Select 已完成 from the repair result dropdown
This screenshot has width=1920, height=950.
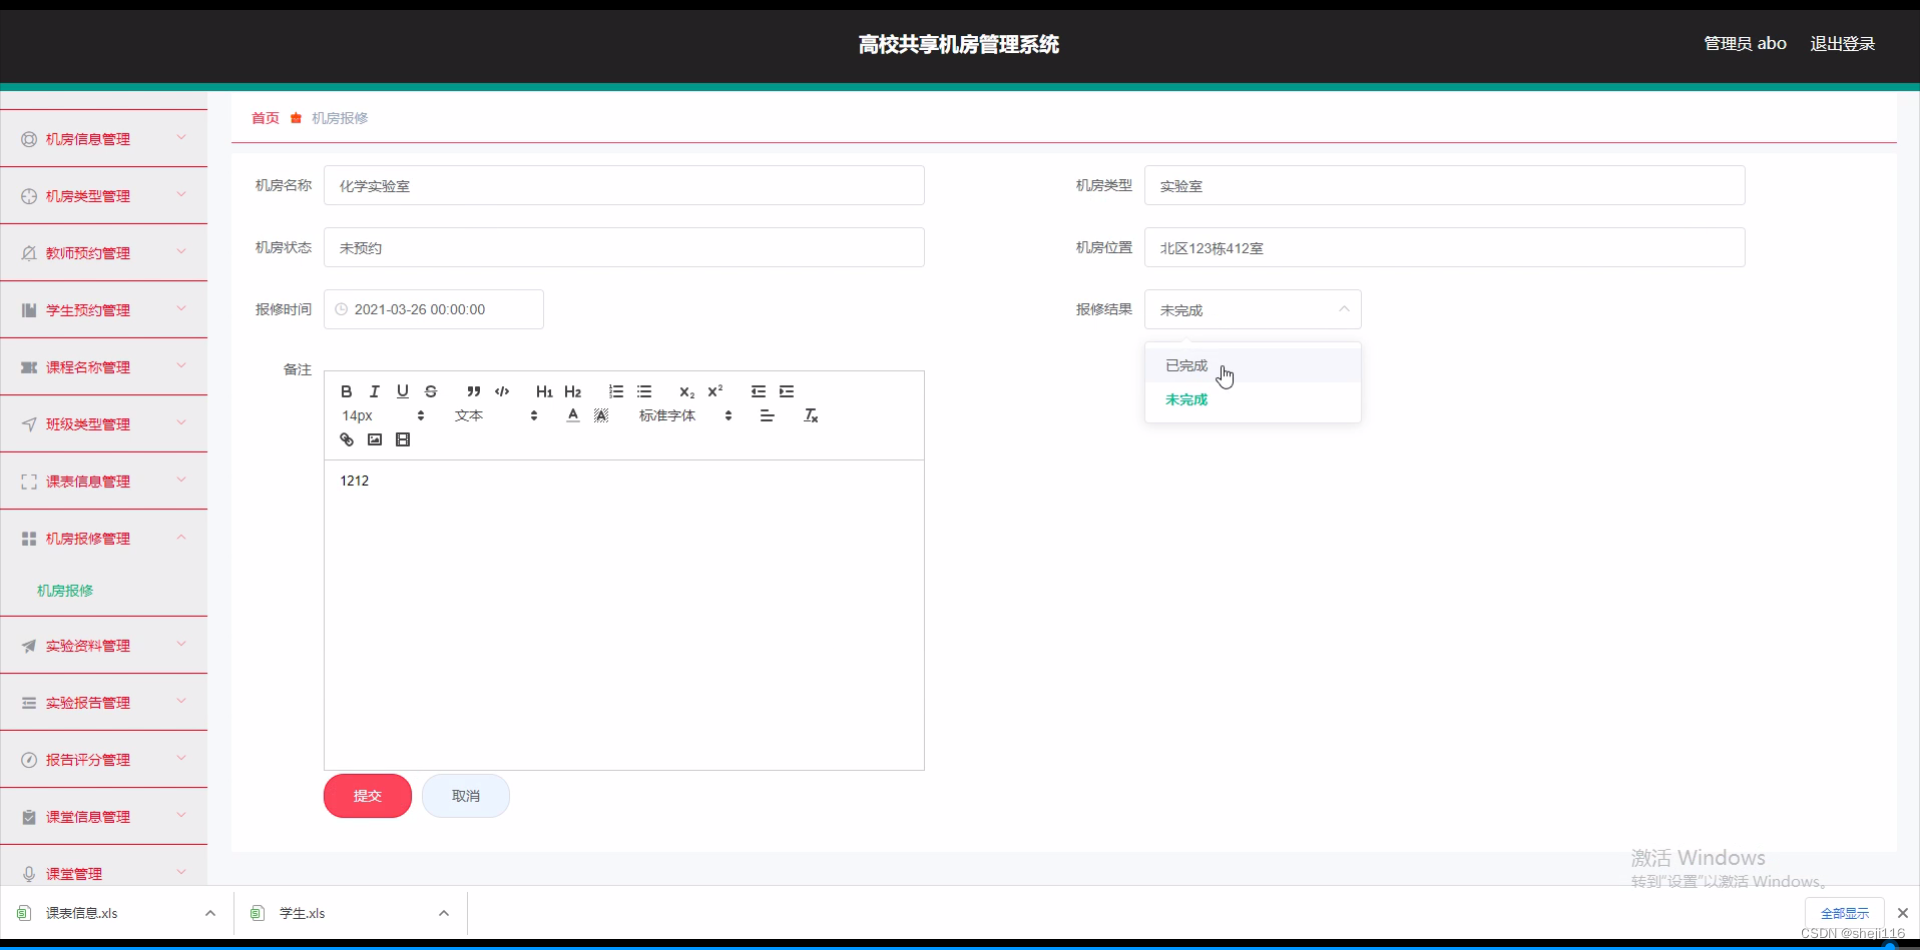(x=1186, y=365)
